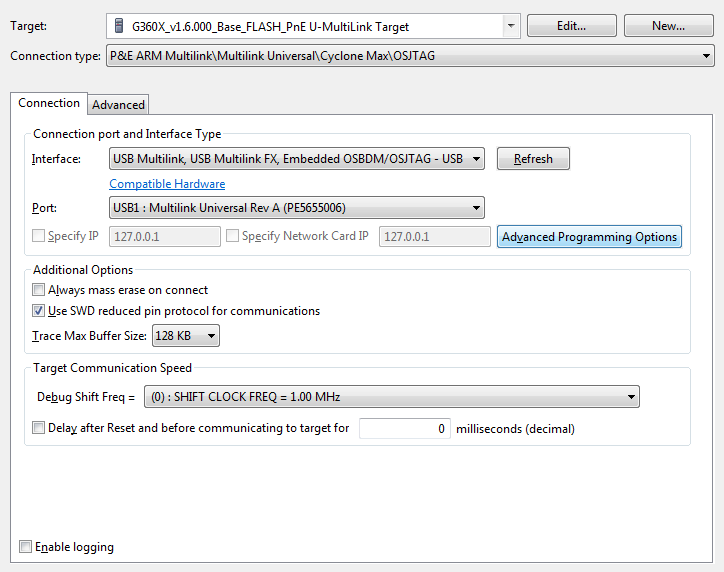This screenshot has height=572, width=724.
Task: Select the Connection tab
Action: coord(49,103)
